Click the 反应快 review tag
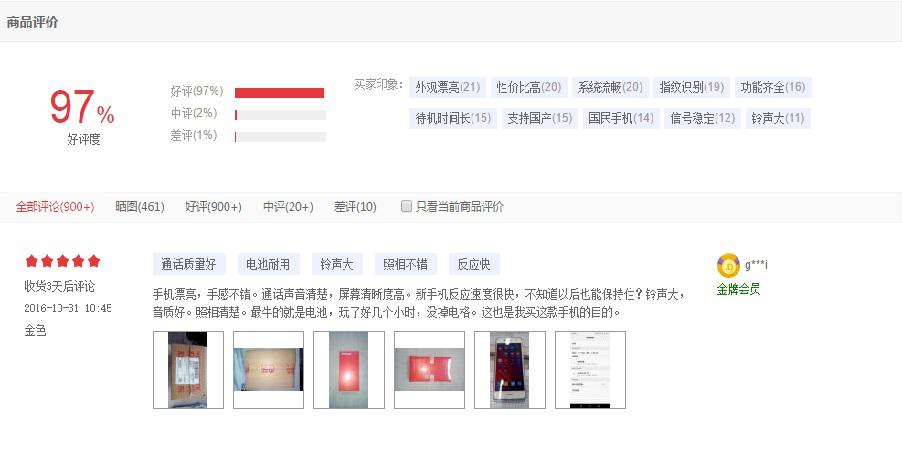Image resolution: width=902 pixels, height=460 pixels. (474, 264)
